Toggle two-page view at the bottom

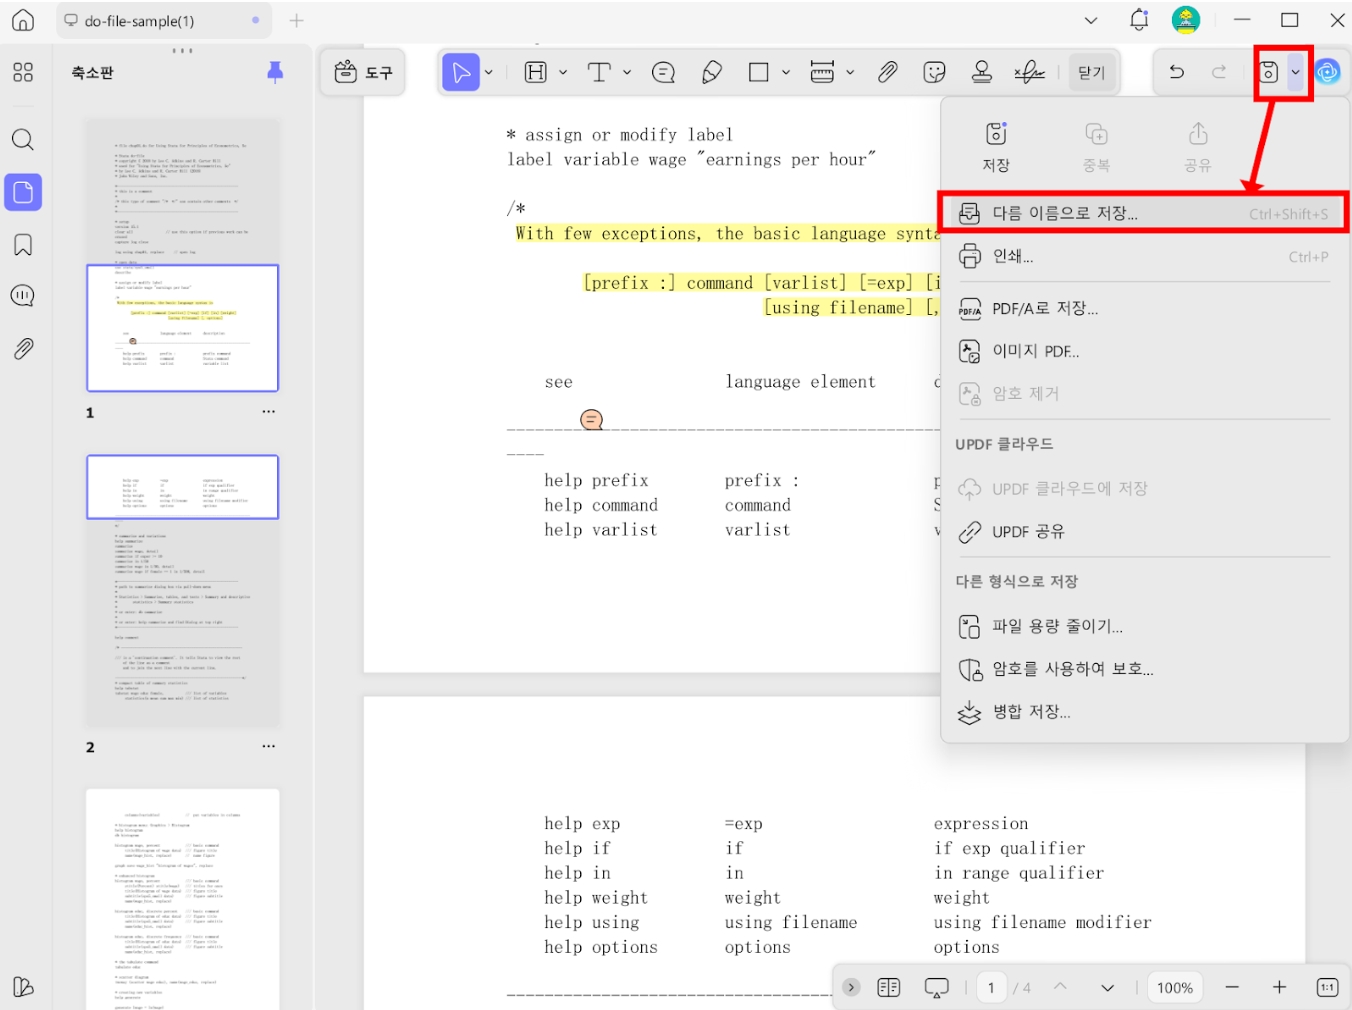pos(888,987)
